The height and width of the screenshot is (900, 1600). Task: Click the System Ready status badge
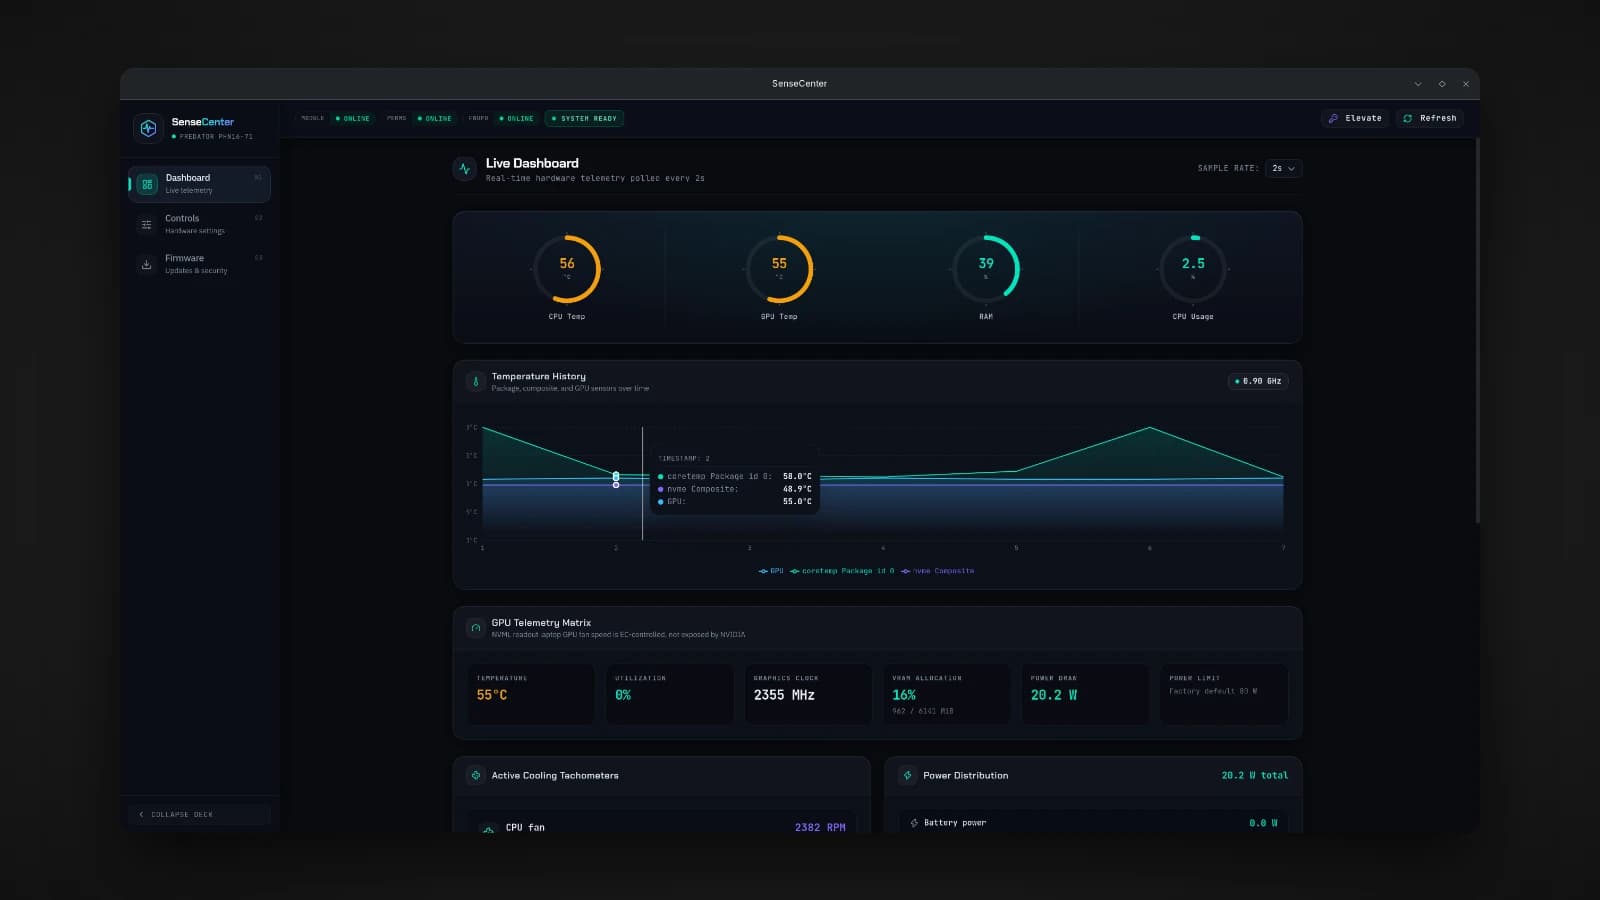coord(584,118)
